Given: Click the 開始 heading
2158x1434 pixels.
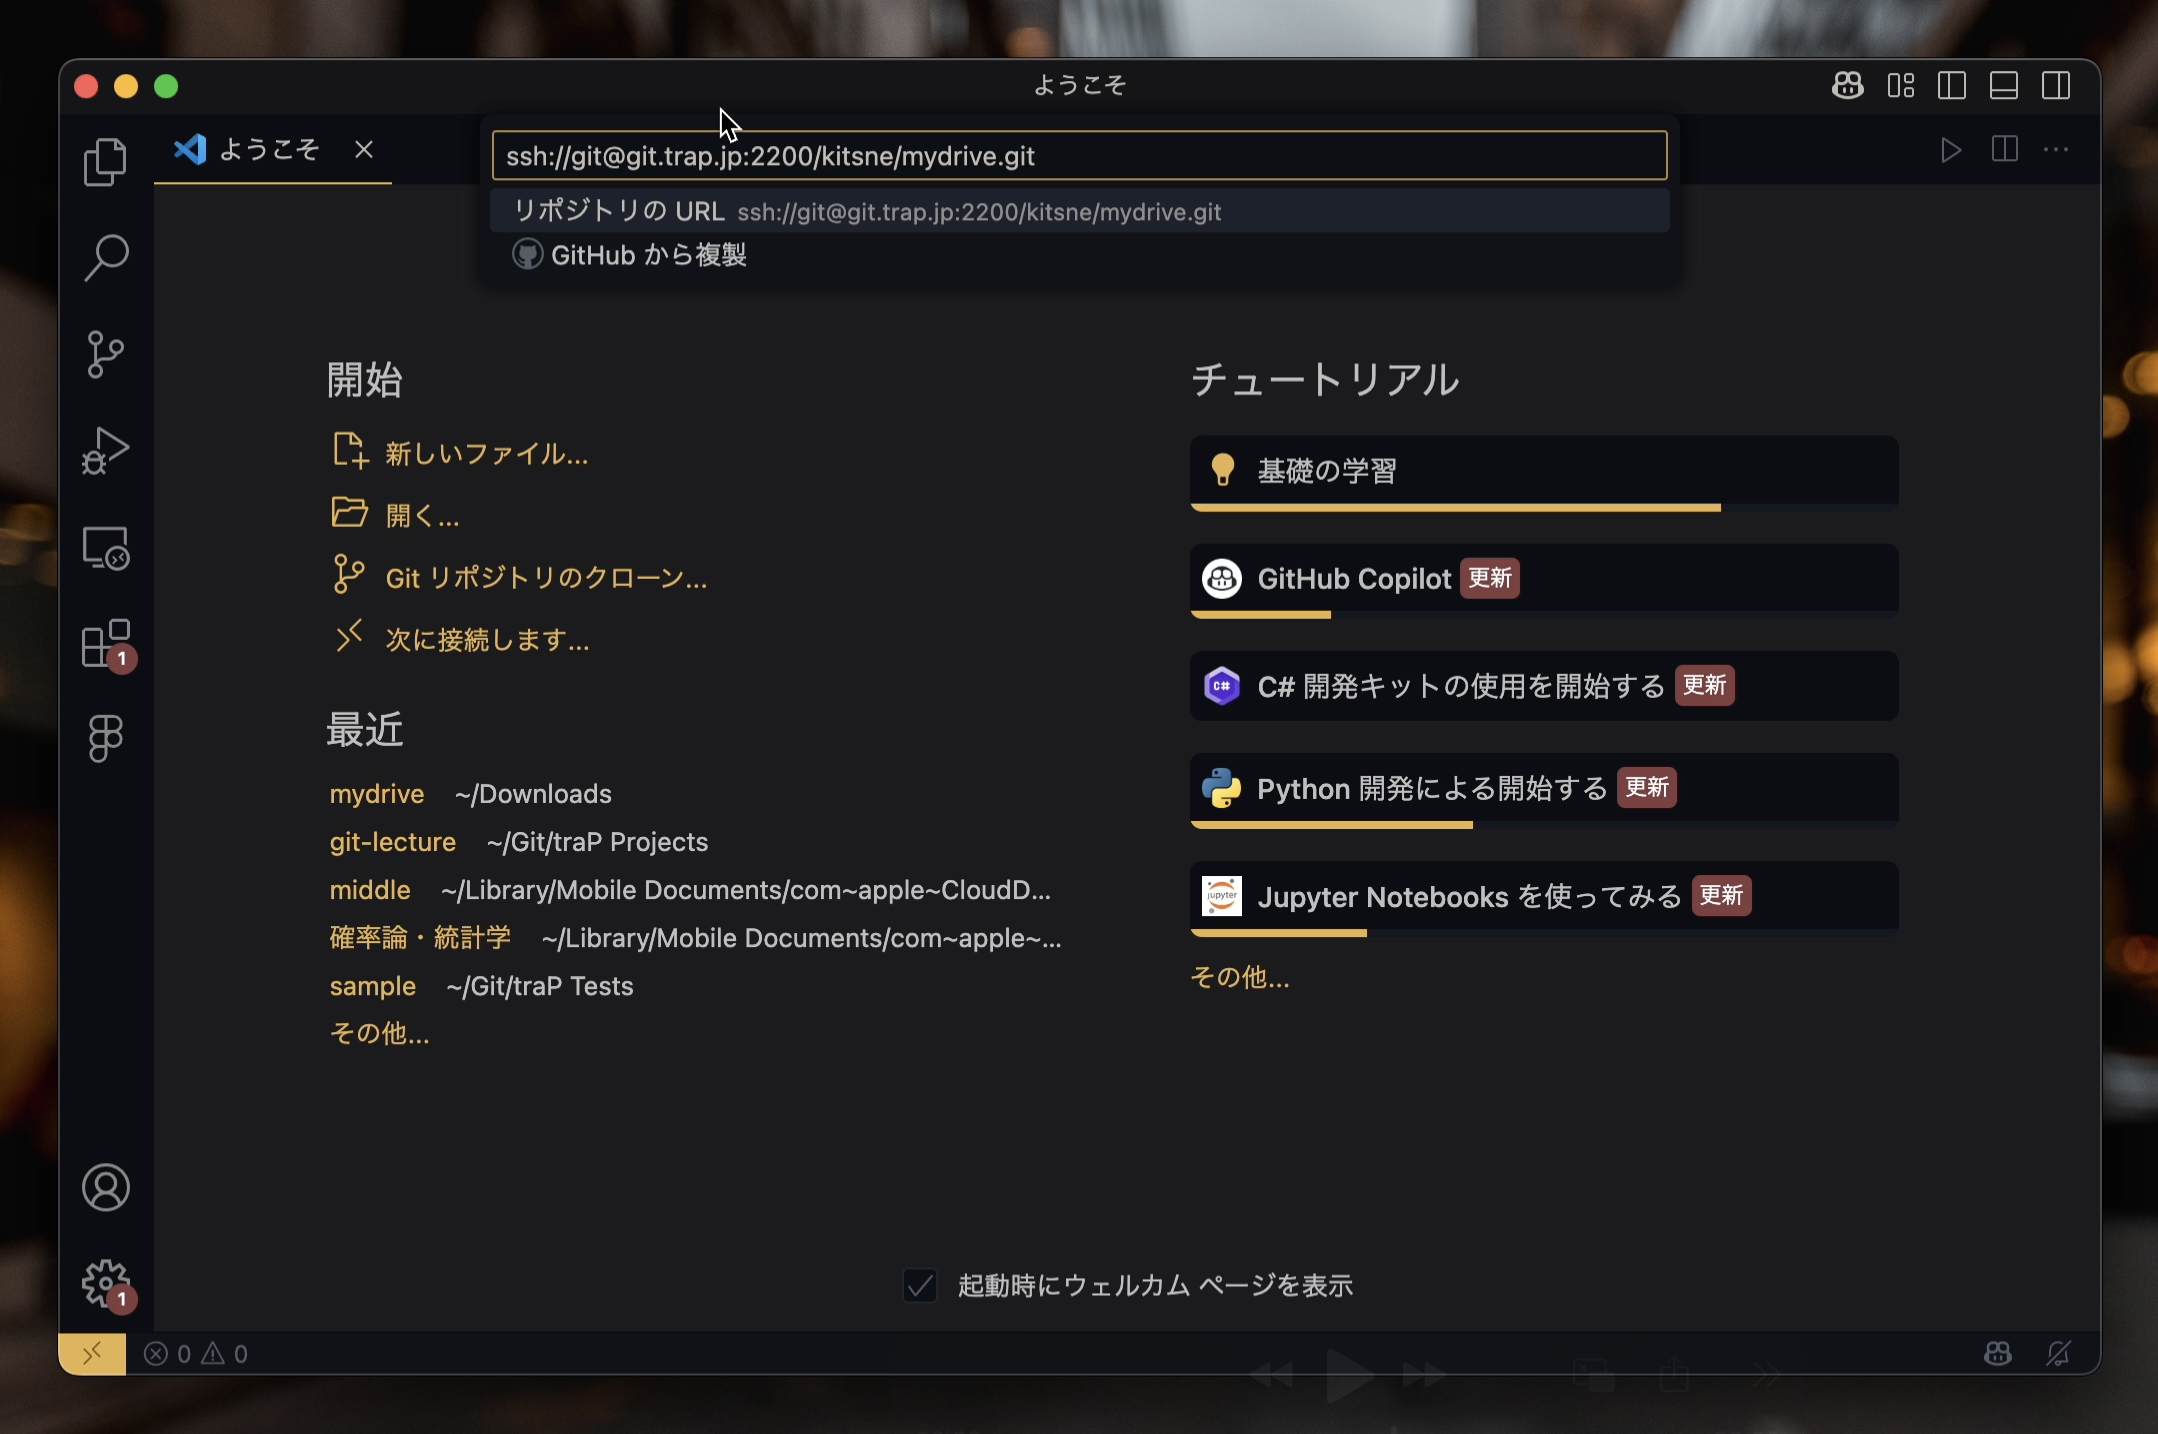Looking at the screenshot, I should click(365, 380).
